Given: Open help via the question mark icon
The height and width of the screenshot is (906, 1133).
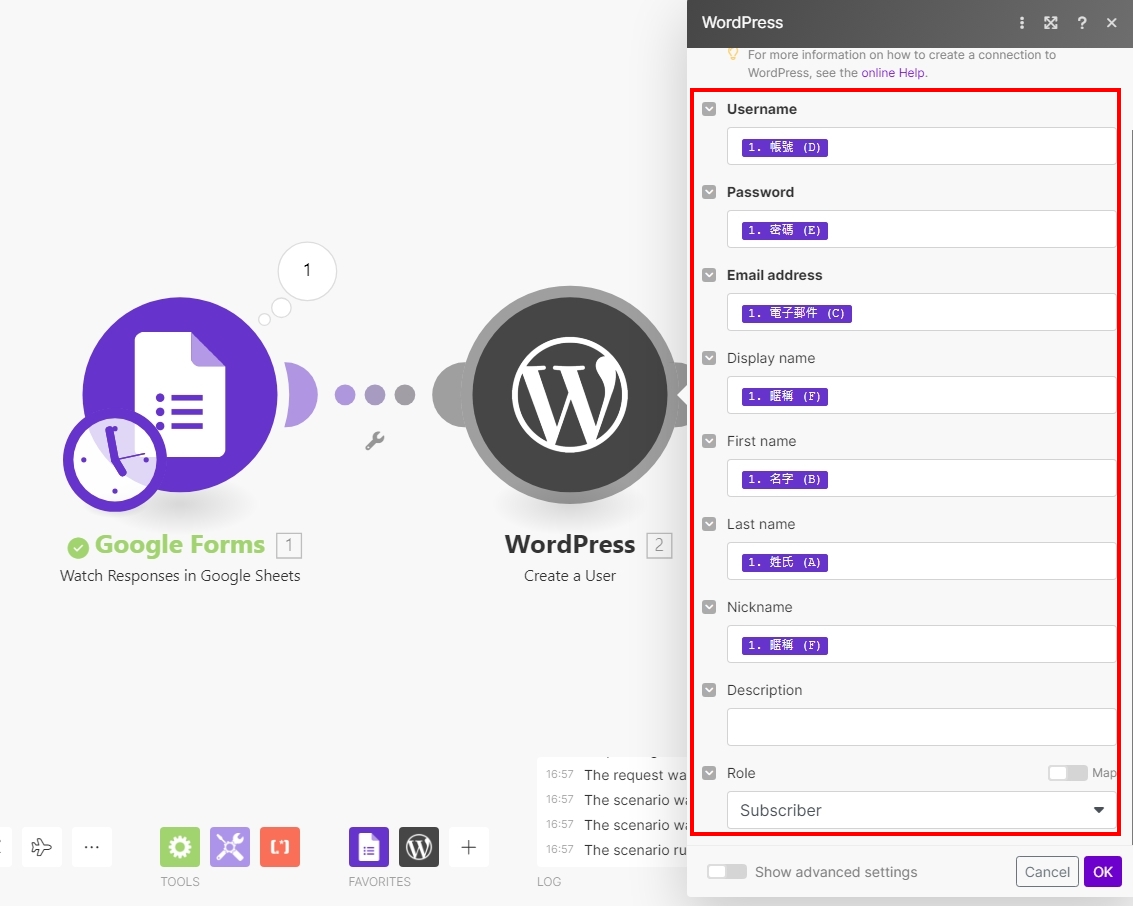Looking at the screenshot, I should 1081,22.
